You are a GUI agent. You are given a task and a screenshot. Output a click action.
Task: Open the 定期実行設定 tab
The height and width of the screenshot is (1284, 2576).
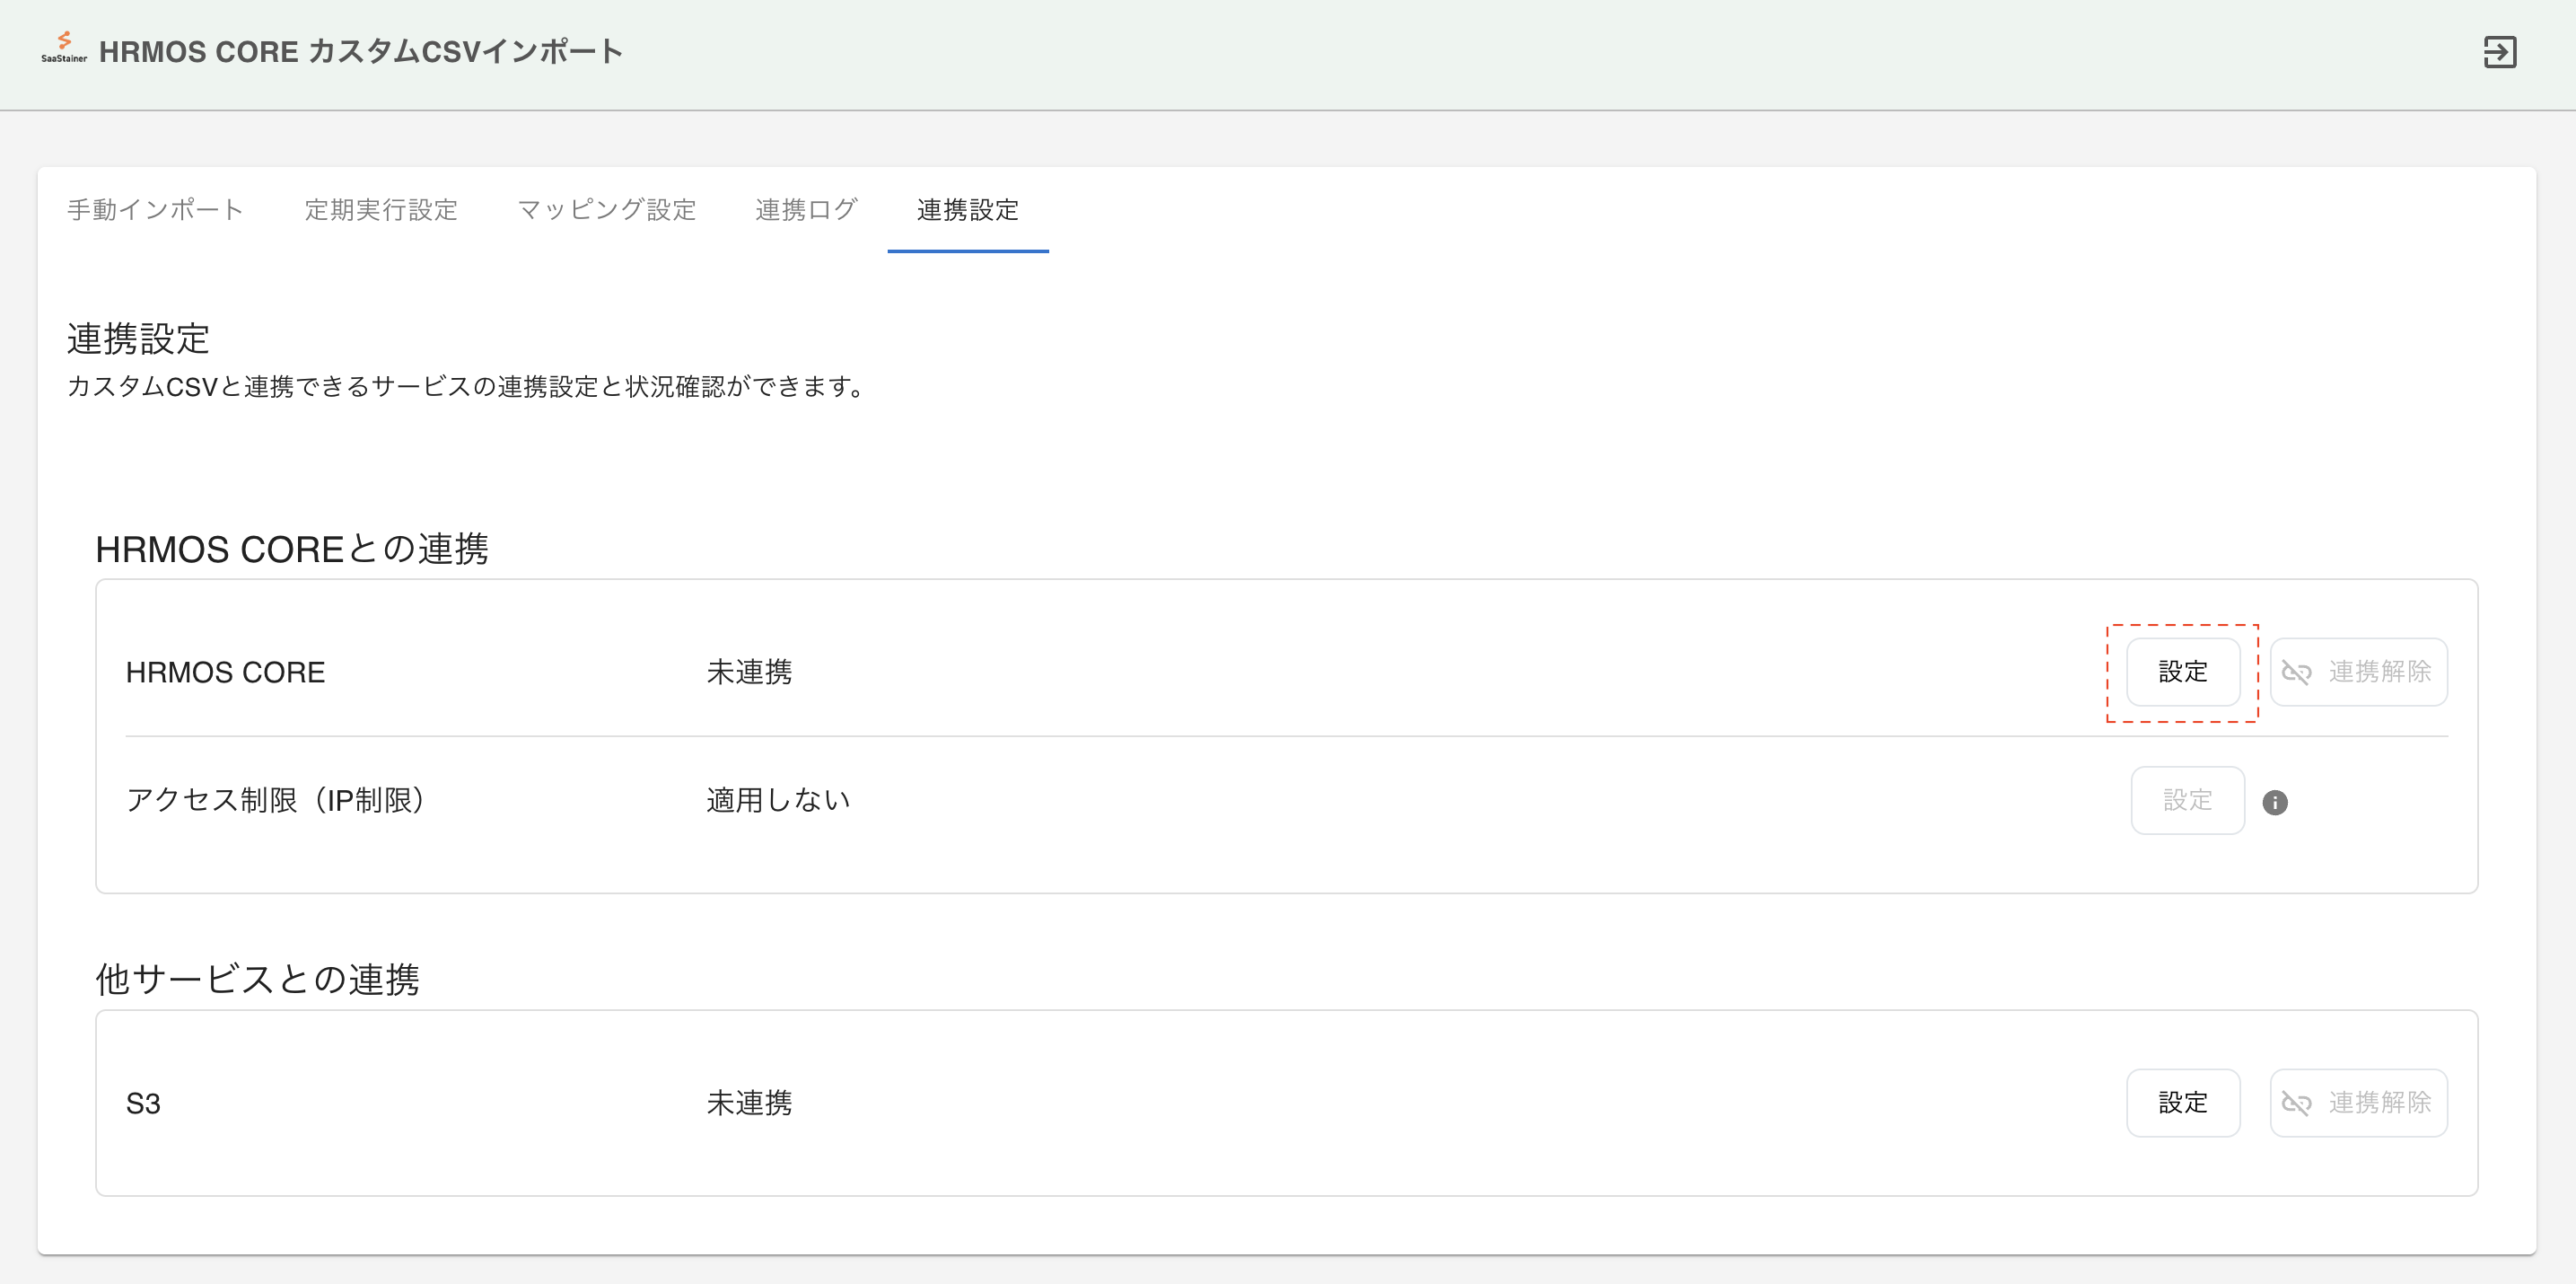381,209
